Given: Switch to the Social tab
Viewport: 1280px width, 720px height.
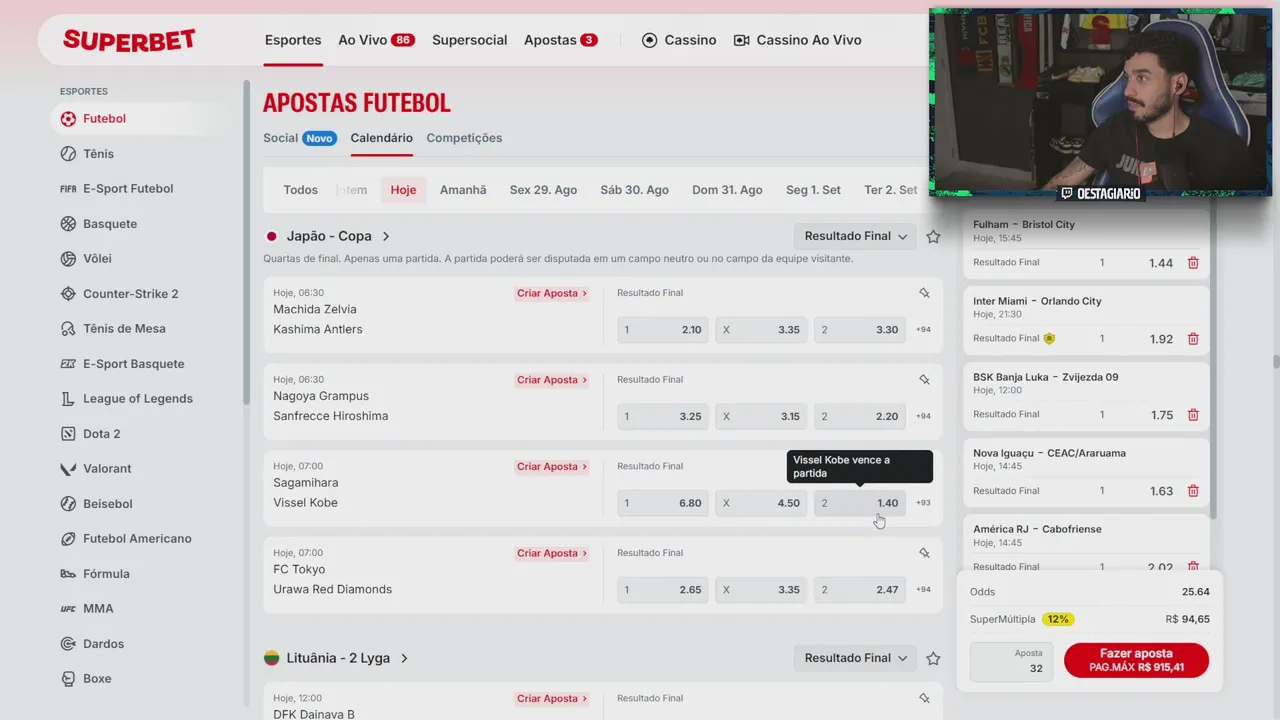Looking at the screenshot, I should [x=300, y=138].
